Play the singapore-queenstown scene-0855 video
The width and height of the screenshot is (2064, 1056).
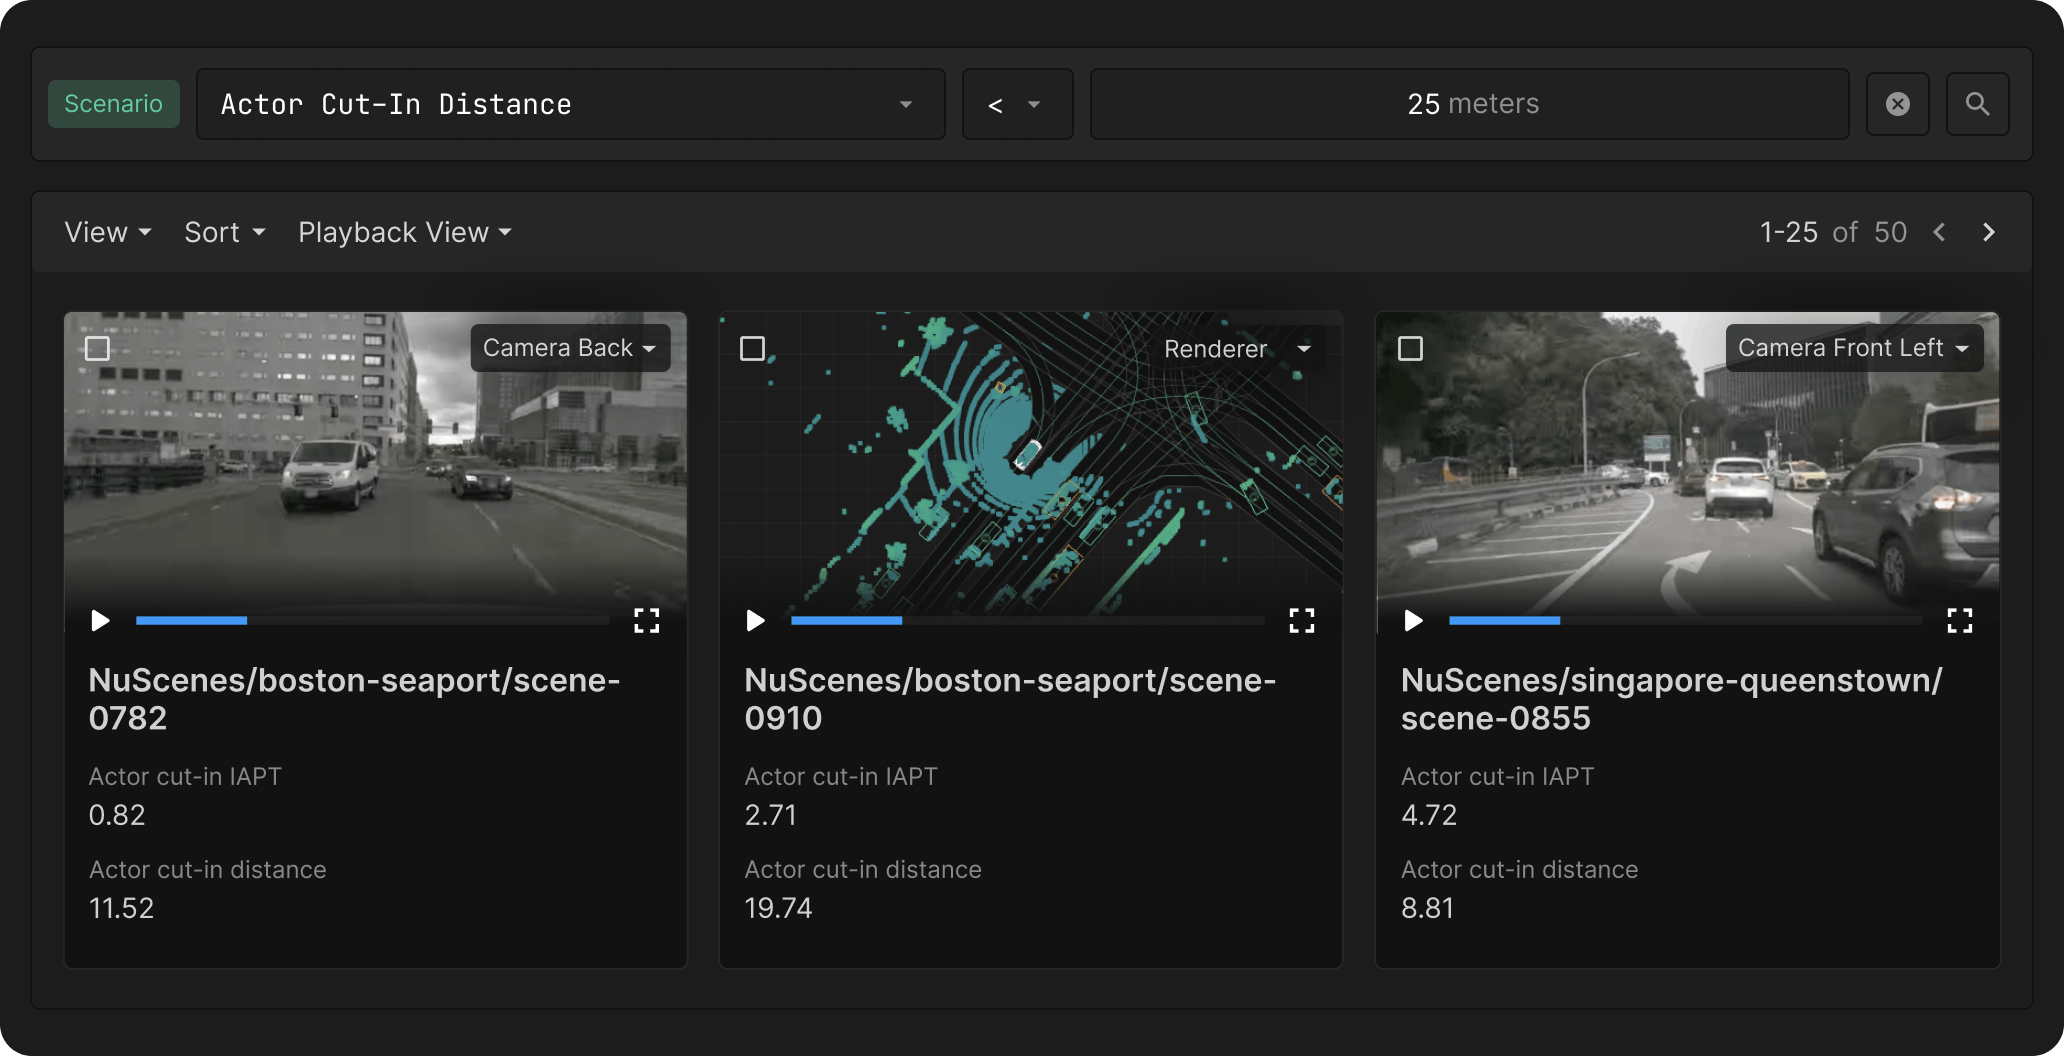(1413, 621)
